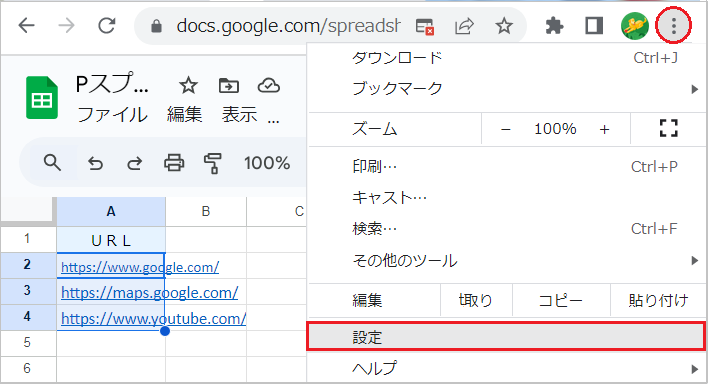Image resolution: width=710 pixels, height=385 pixels.
Task: Open the ファイル menu in Sheets
Action: 112,114
